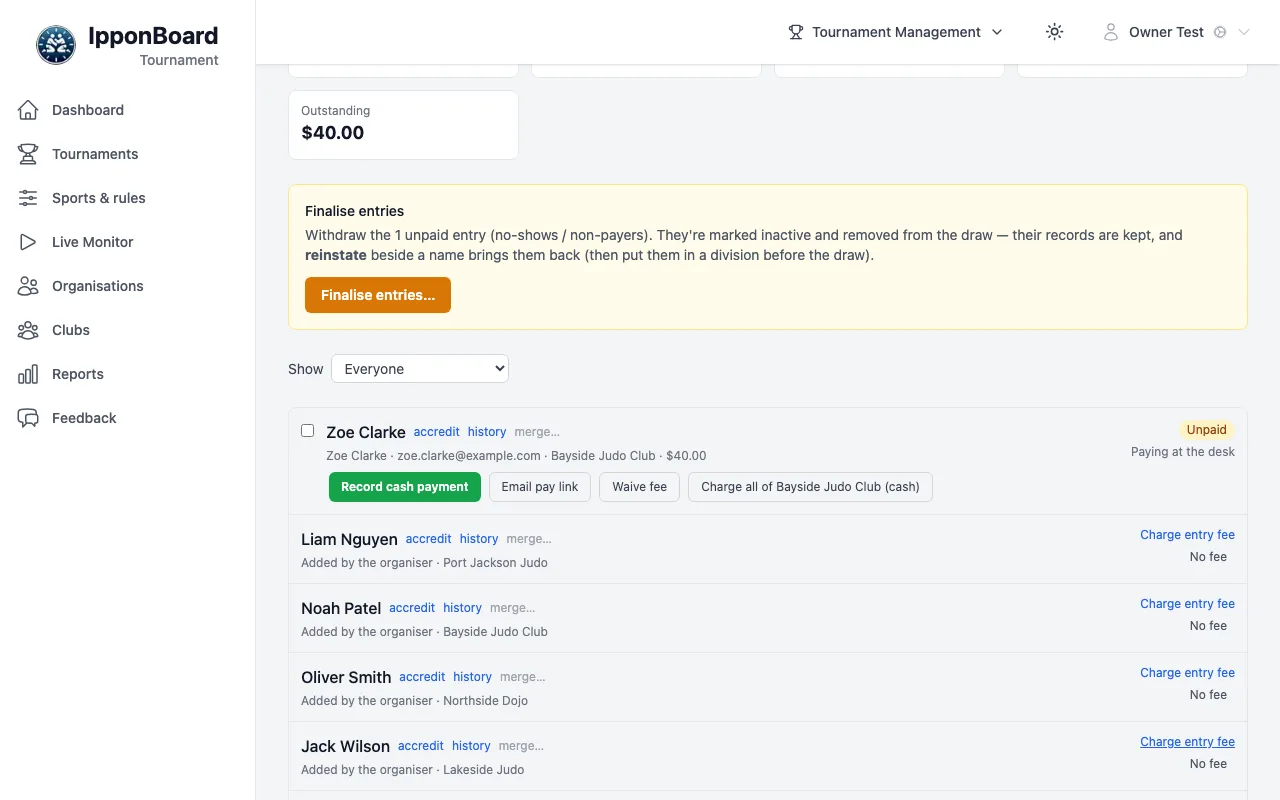1280x800 pixels.
Task: Click the Reports bar chart icon
Action: (x=28, y=374)
